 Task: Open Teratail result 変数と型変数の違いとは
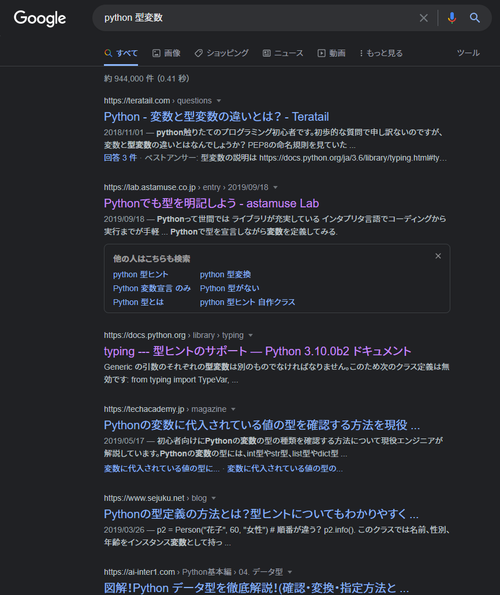click(x=216, y=116)
